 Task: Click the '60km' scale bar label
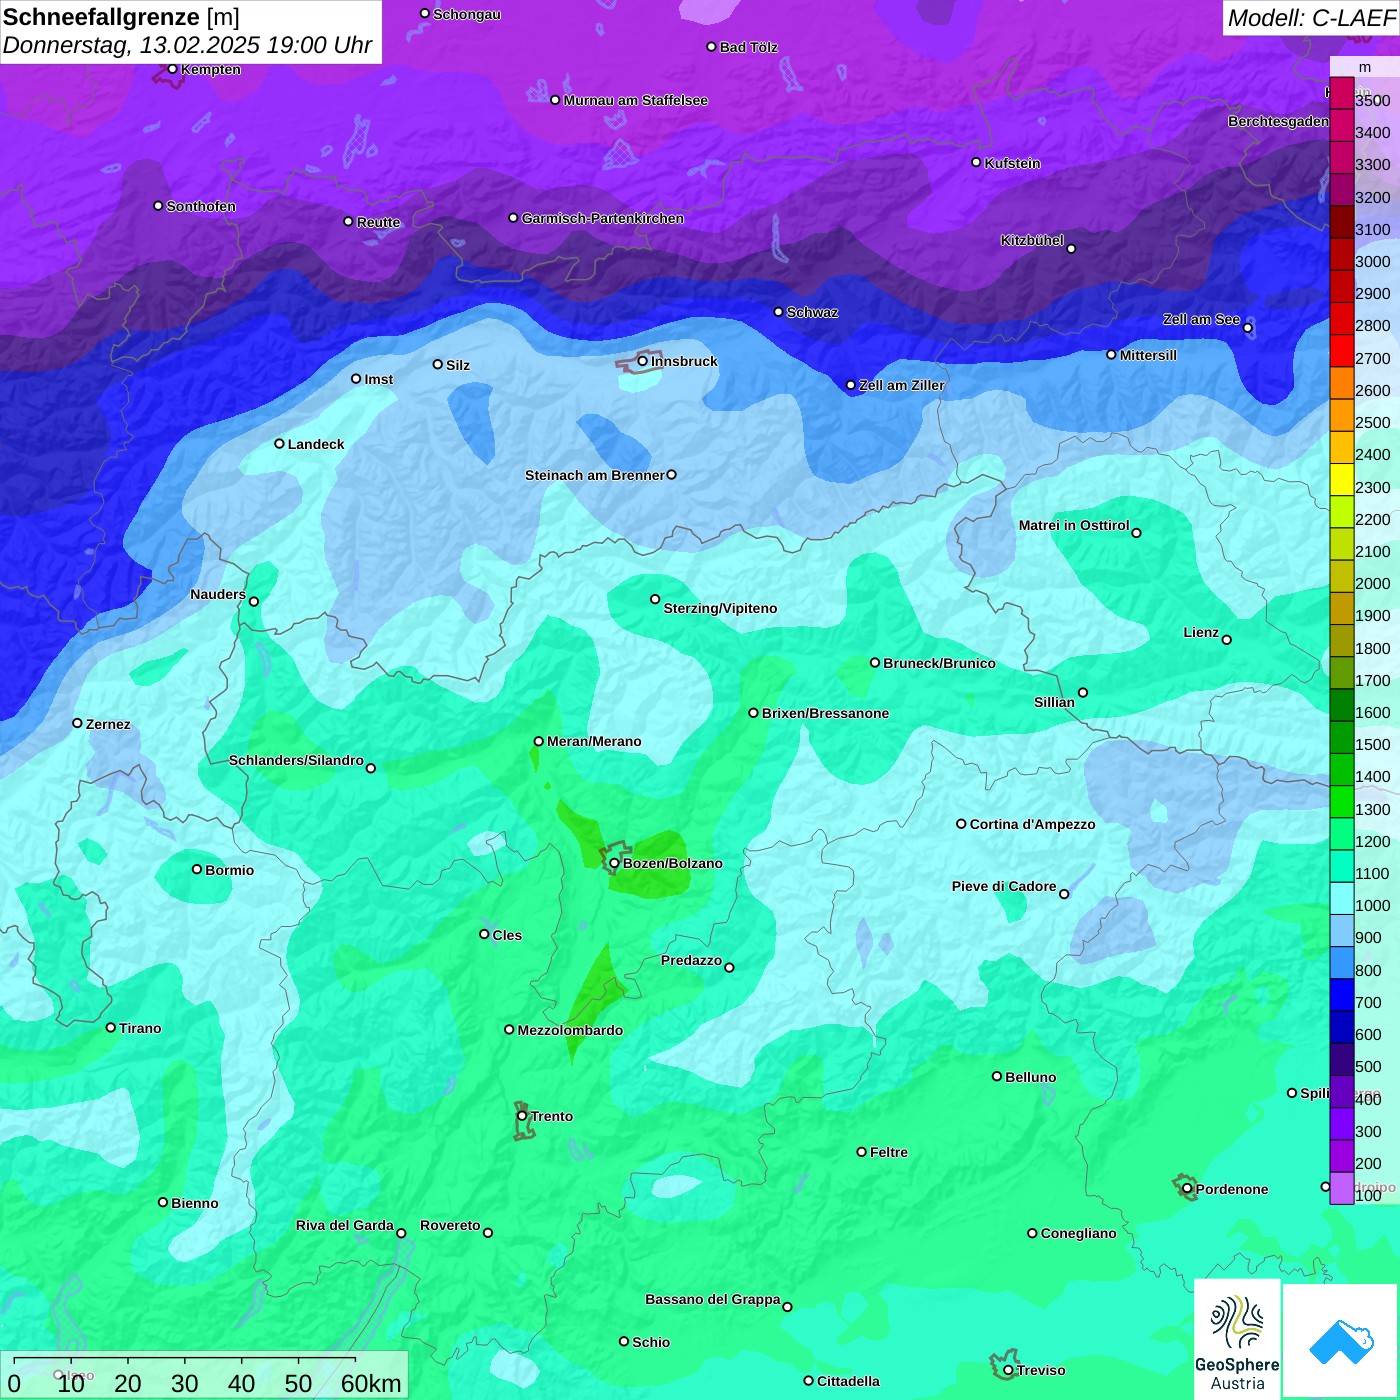point(371,1383)
